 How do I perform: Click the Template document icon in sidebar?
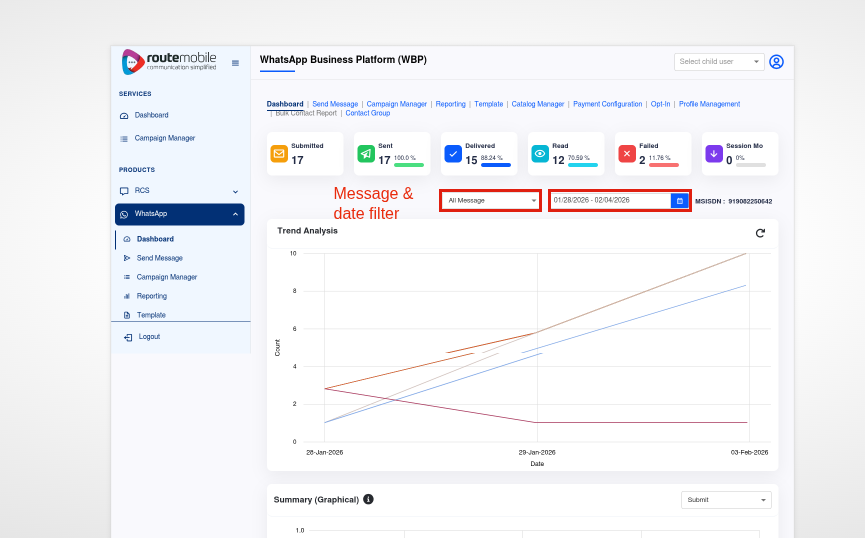click(x=127, y=315)
